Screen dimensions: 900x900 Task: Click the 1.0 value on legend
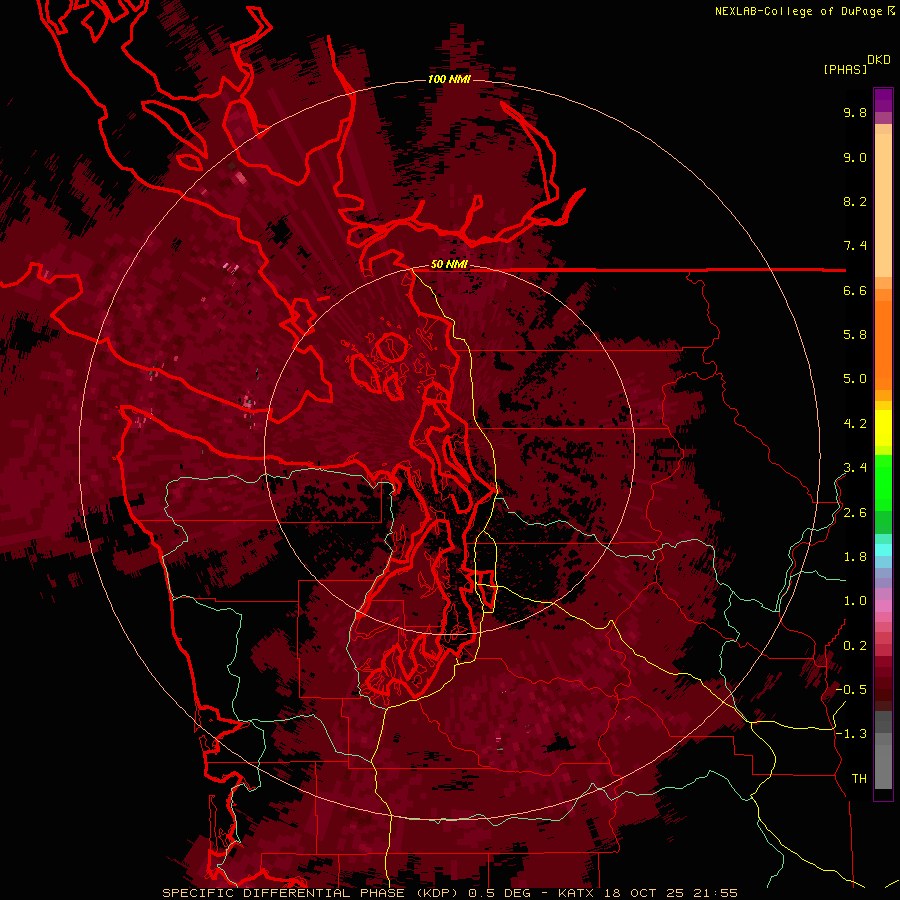pos(855,601)
